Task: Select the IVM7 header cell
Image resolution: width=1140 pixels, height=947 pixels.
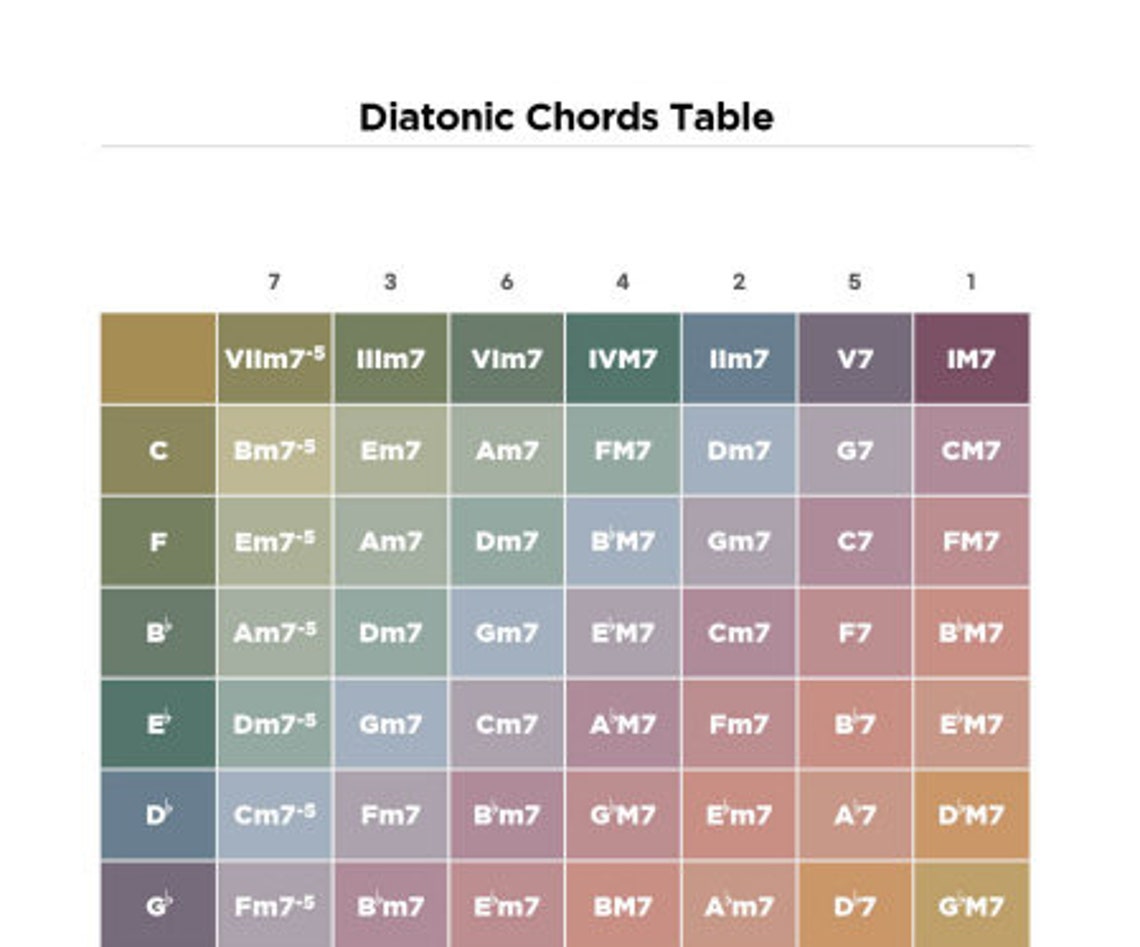Action: tap(622, 359)
